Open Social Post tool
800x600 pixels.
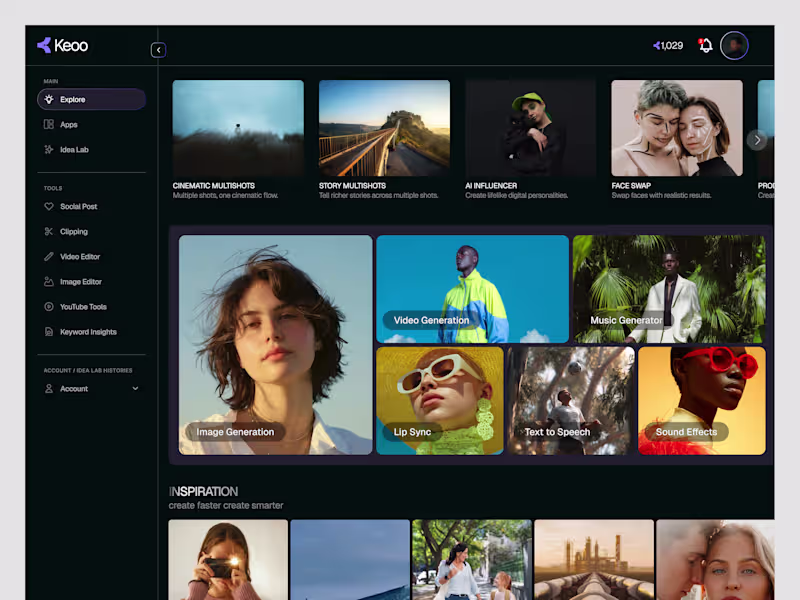click(x=91, y=206)
